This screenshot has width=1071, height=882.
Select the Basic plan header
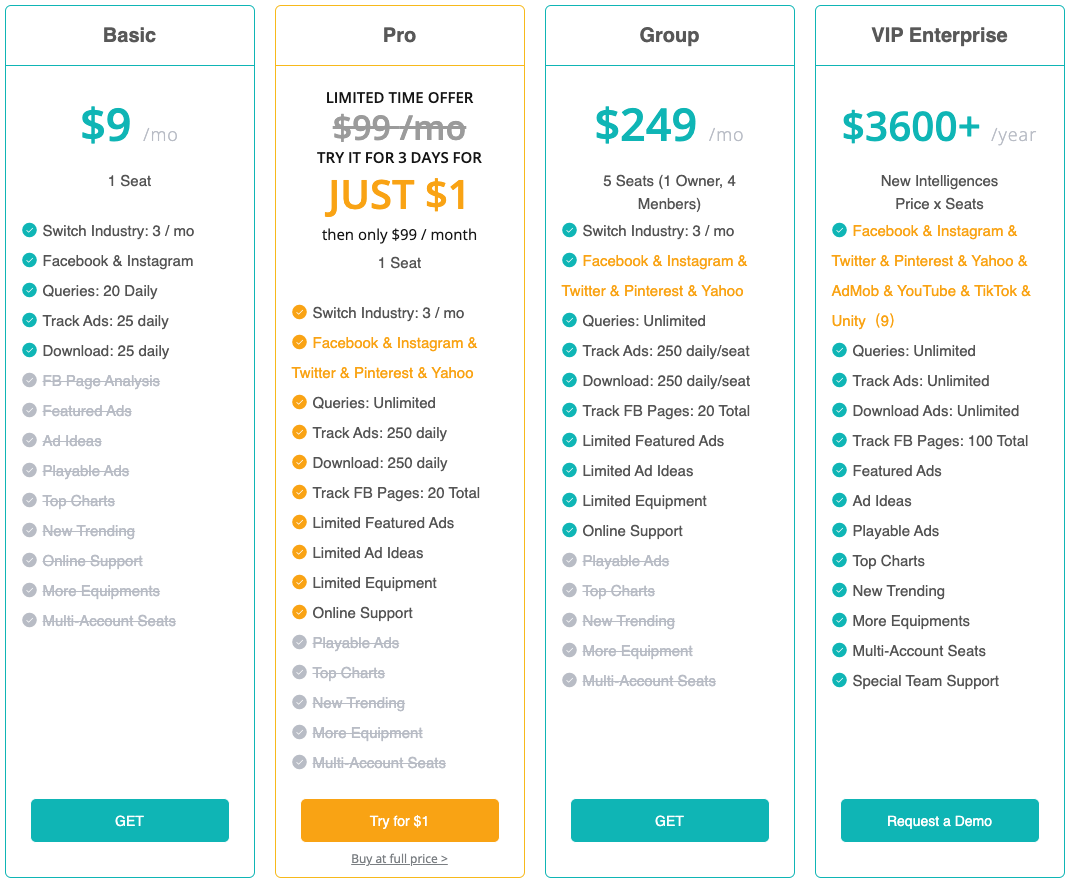click(x=129, y=35)
